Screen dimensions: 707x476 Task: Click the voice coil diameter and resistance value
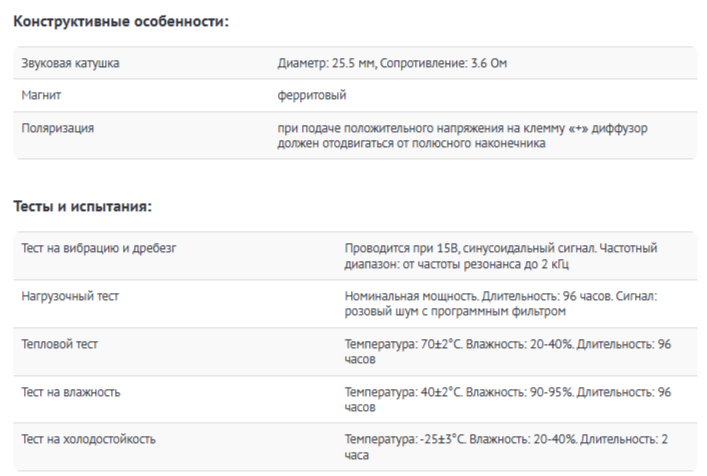coord(392,63)
